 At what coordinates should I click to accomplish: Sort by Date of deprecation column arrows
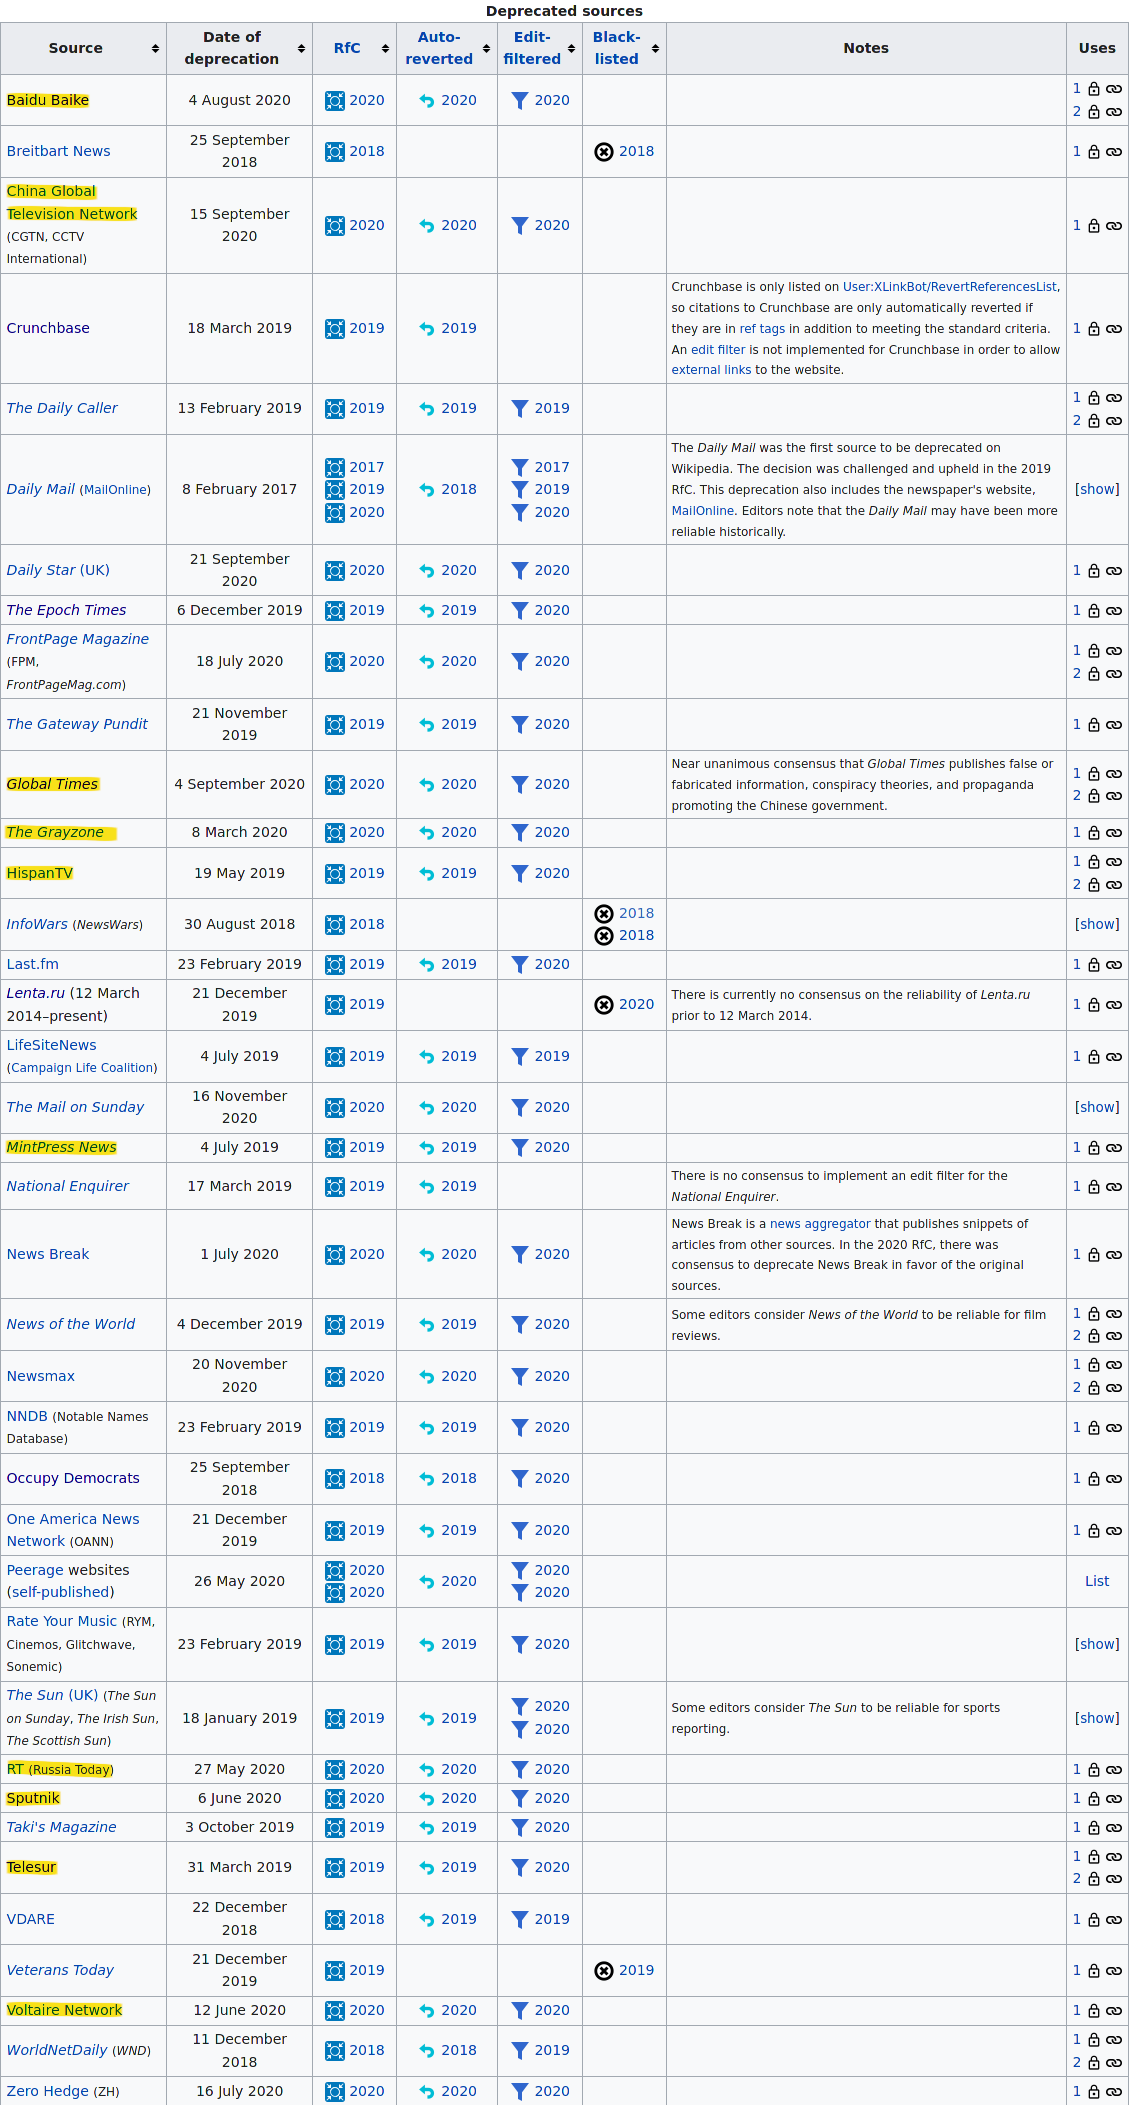(301, 49)
